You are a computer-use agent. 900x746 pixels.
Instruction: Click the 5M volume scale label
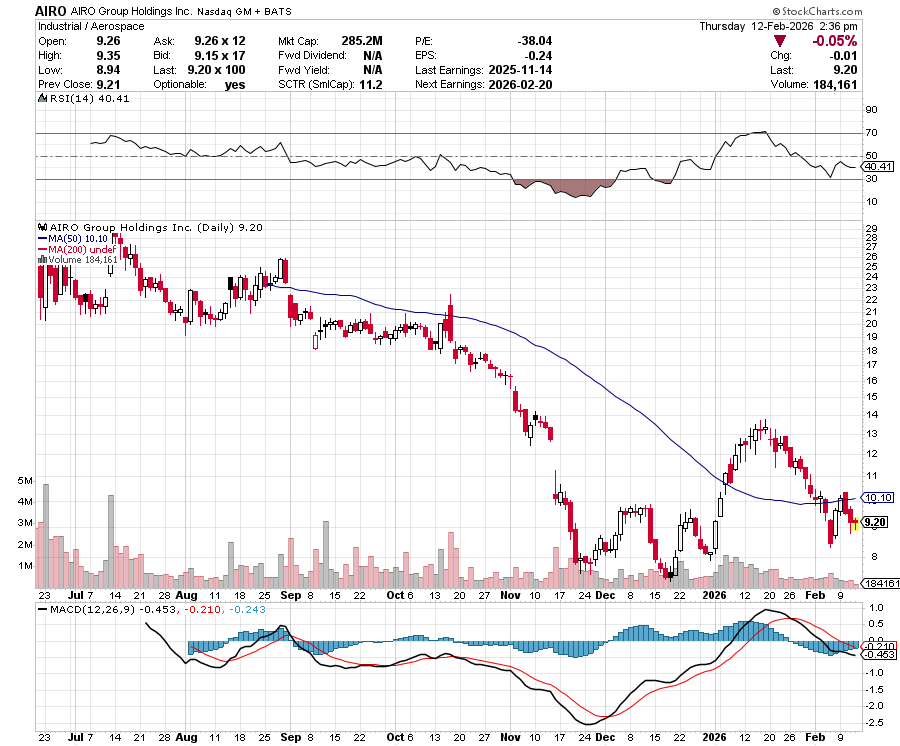25,480
